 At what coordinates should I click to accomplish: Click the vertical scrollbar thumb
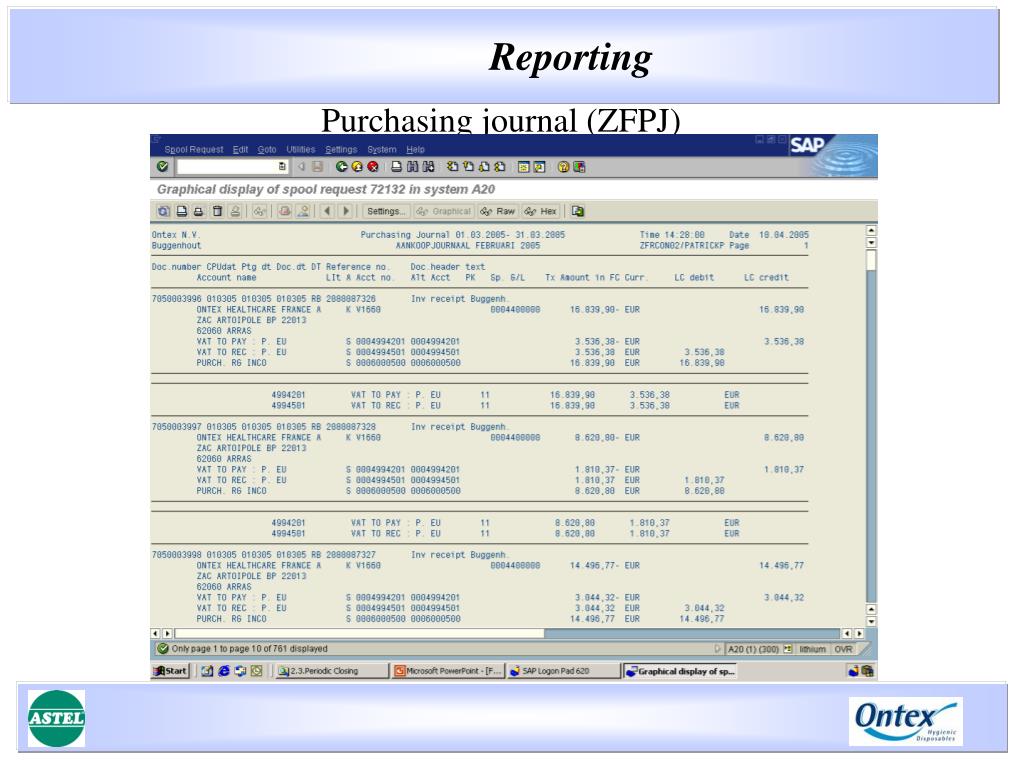871,260
